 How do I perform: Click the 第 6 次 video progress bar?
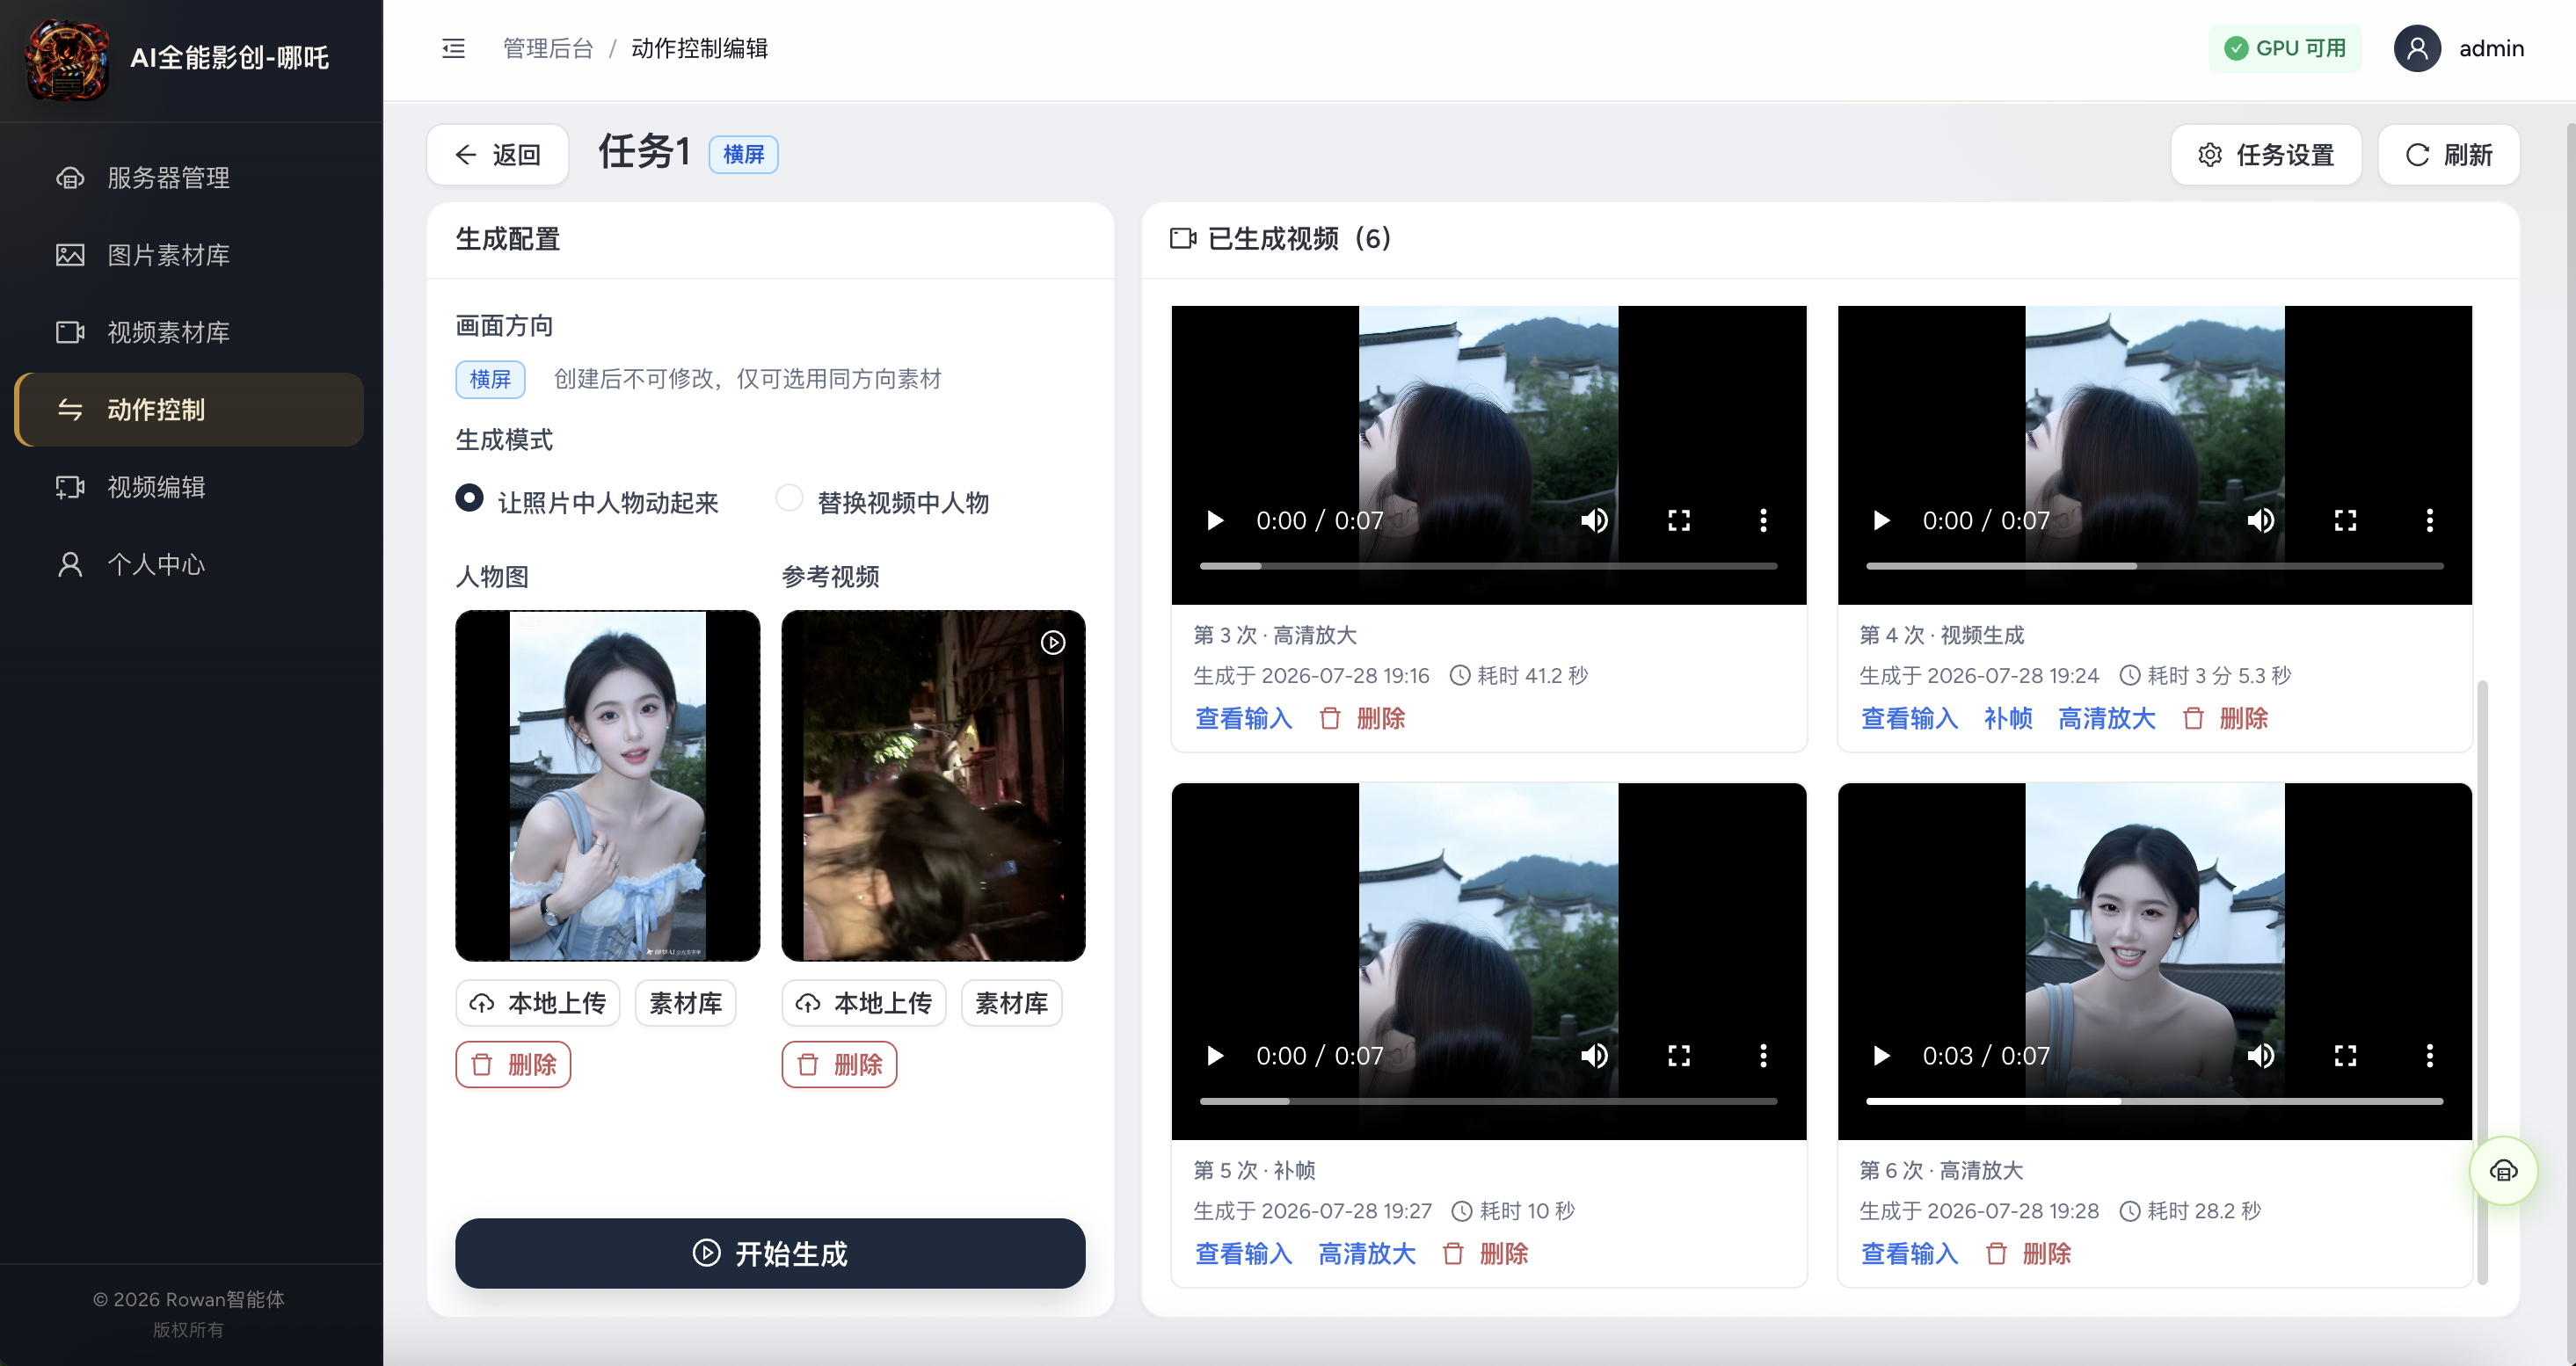2154,1100
